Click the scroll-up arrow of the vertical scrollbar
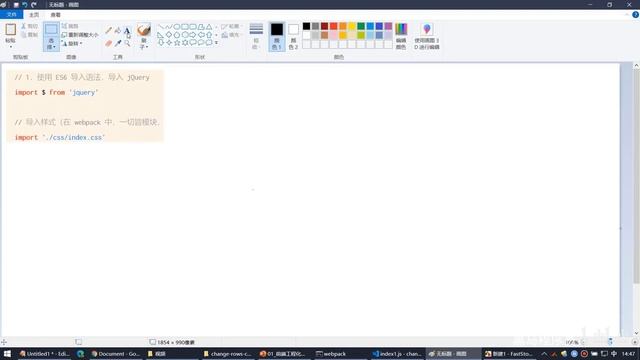Image resolution: width=640 pixels, height=360 pixels. point(636,66)
